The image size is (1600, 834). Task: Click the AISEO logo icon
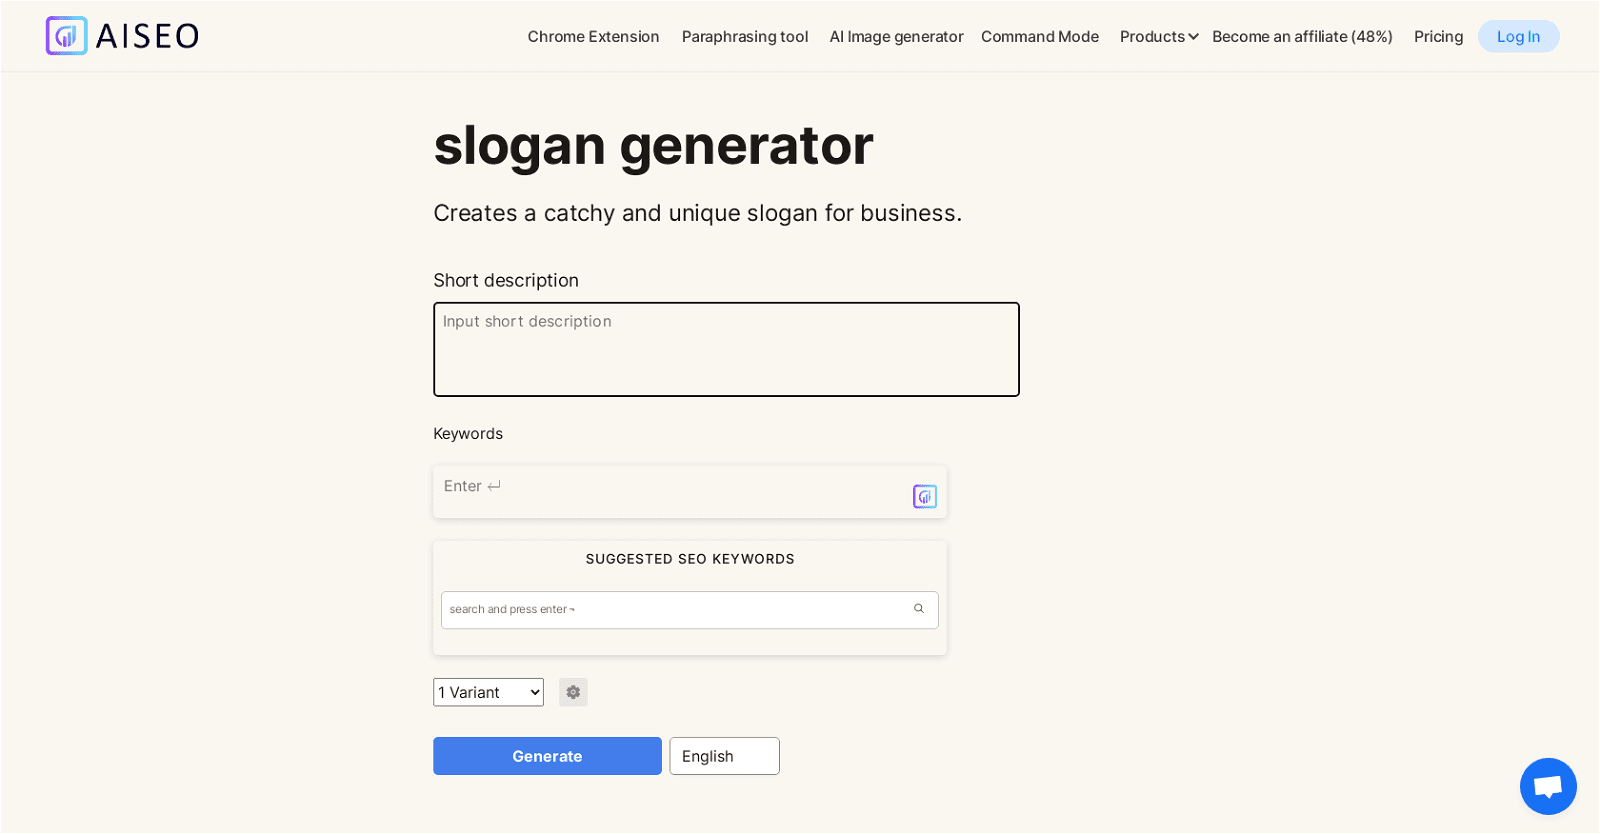pos(66,35)
